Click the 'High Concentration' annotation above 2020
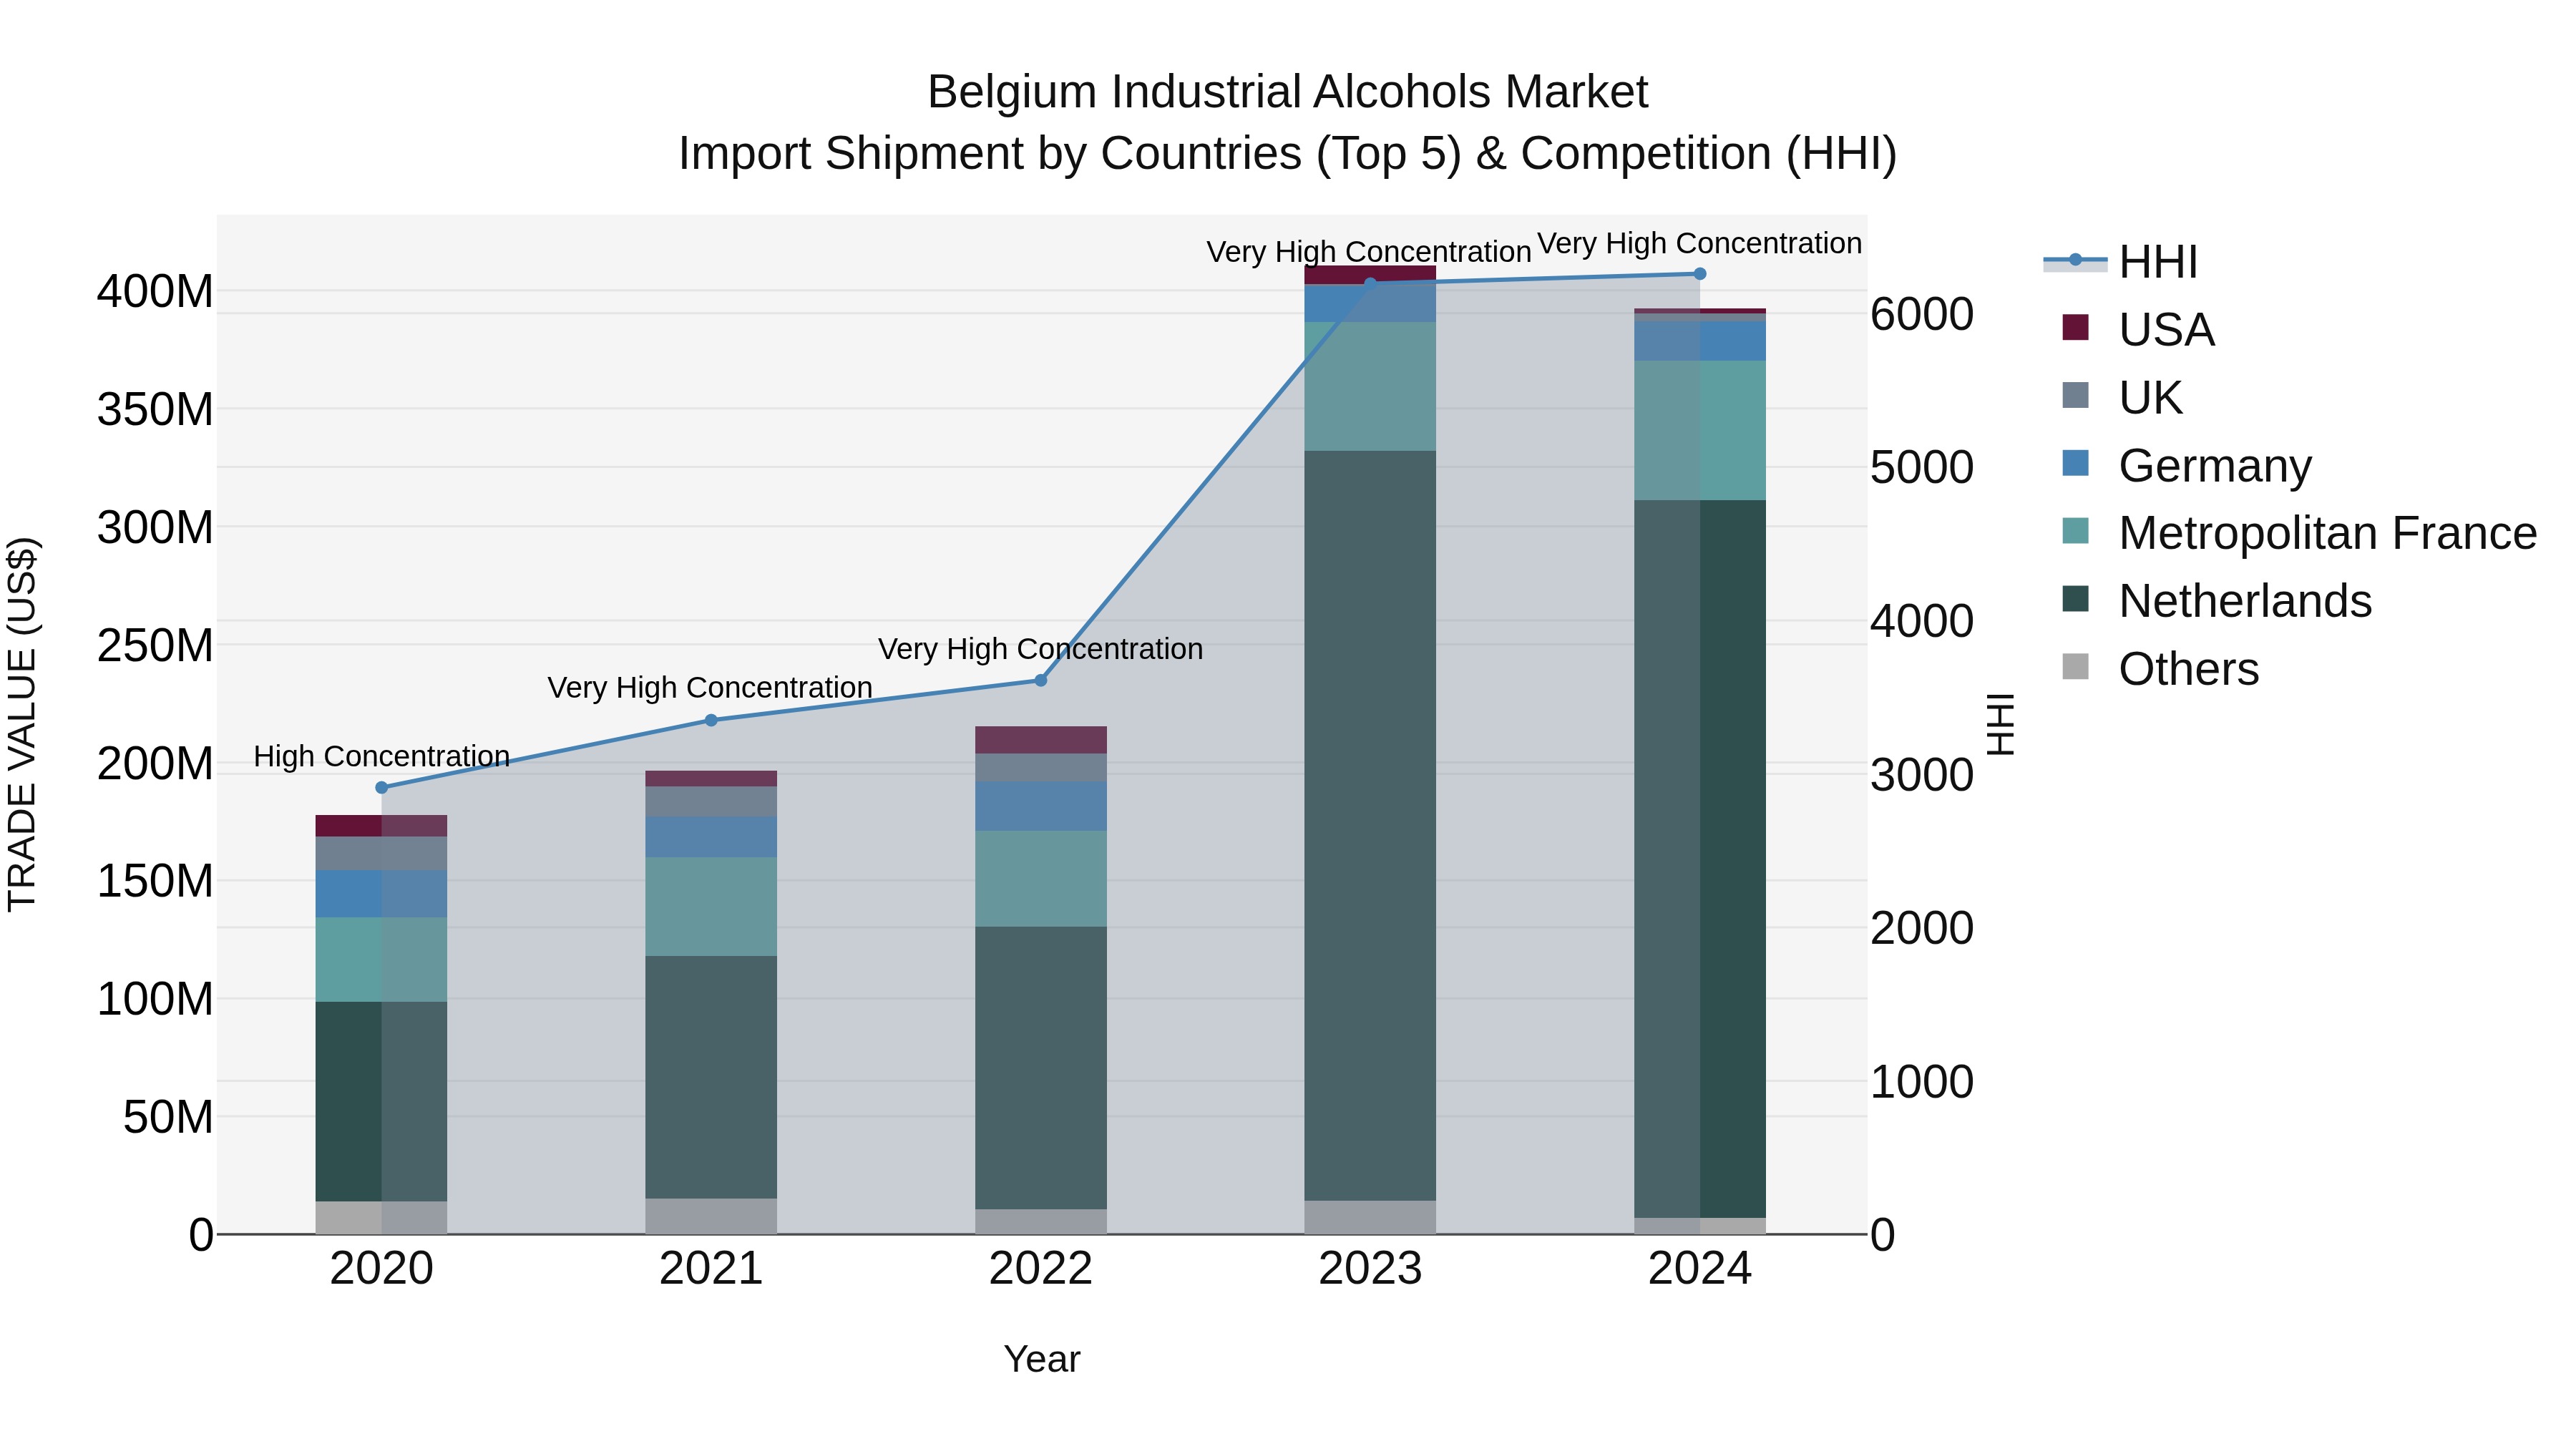 [381, 756]
